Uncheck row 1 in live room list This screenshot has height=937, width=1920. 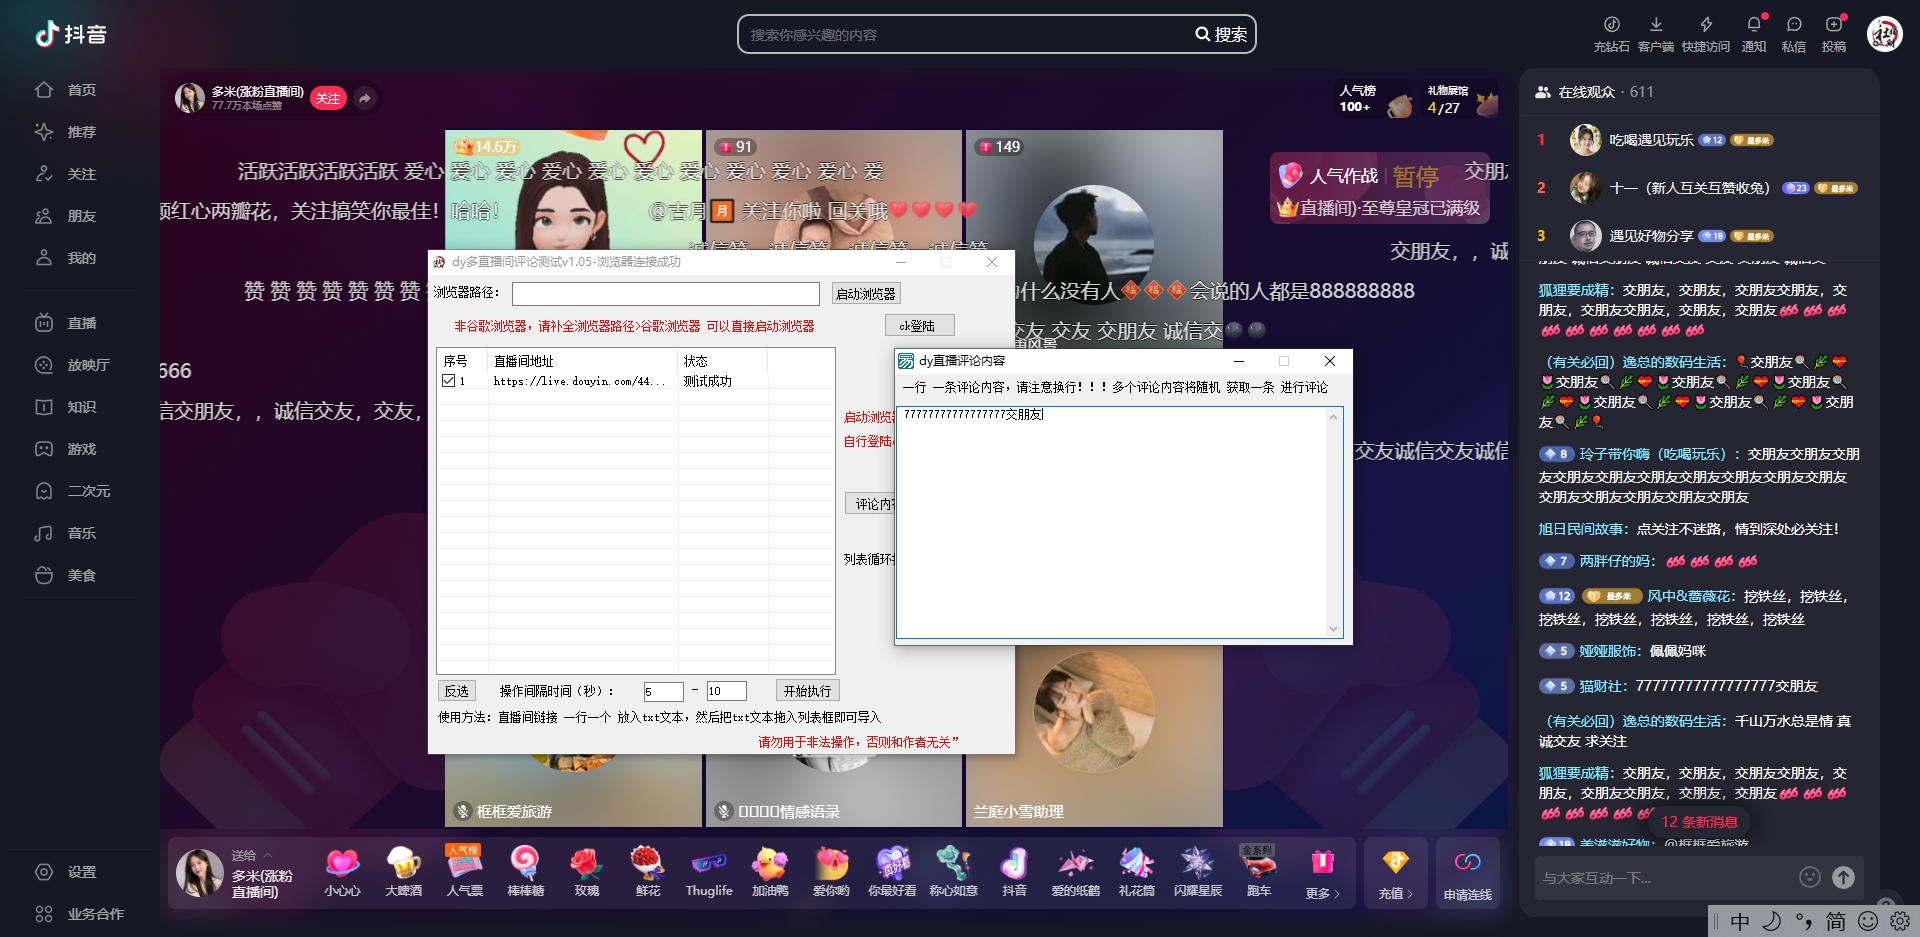click(449, 381)
